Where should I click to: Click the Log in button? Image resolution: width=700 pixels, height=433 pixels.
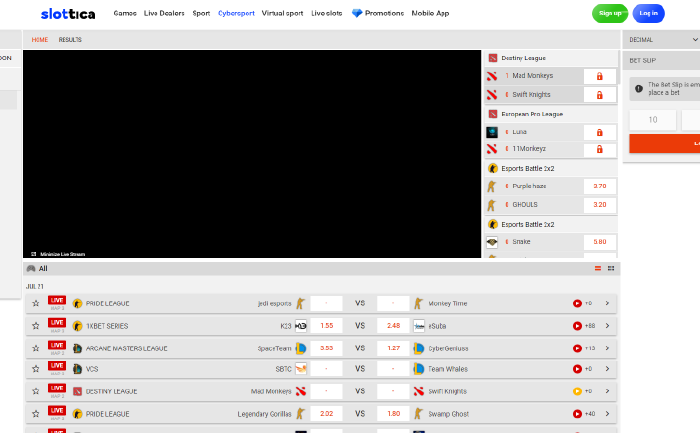click(648, 13)
